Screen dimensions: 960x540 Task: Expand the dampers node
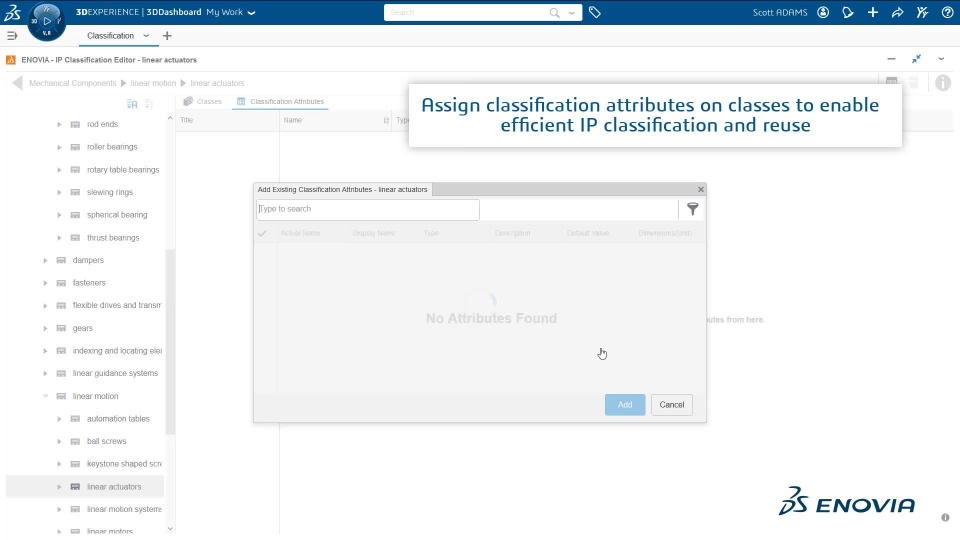(x=45, y=260)
